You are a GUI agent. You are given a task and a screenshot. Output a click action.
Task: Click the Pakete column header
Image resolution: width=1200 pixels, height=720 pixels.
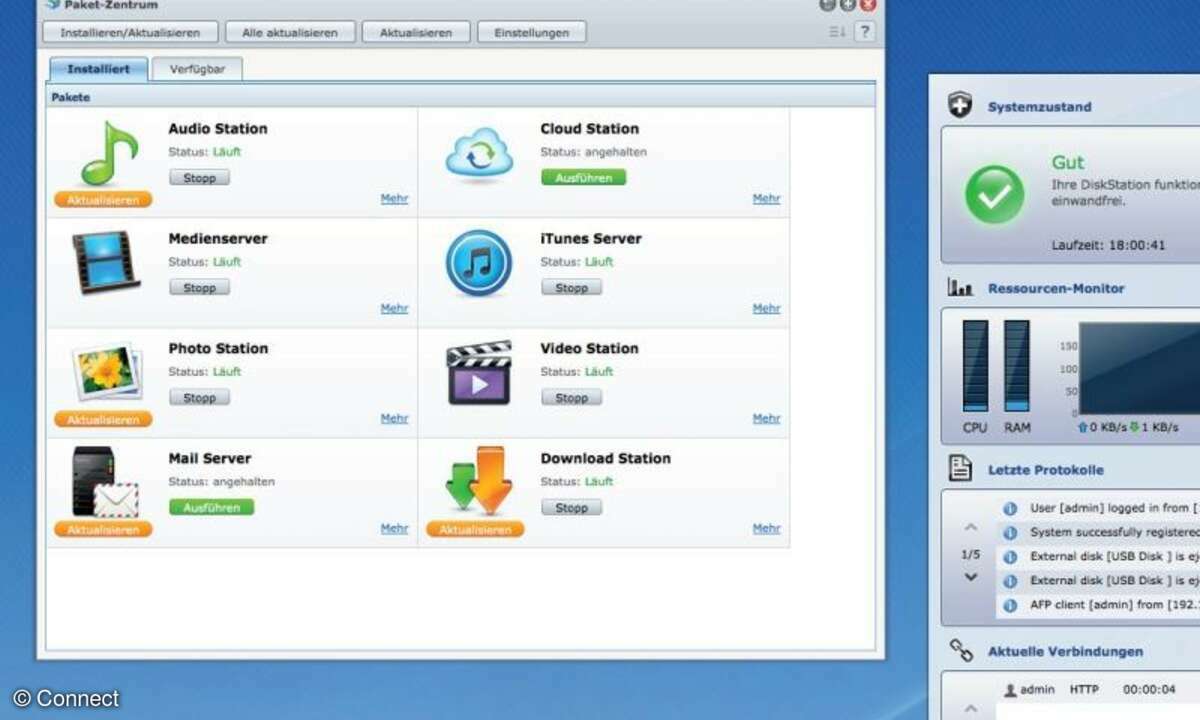[x=461, y=98]
